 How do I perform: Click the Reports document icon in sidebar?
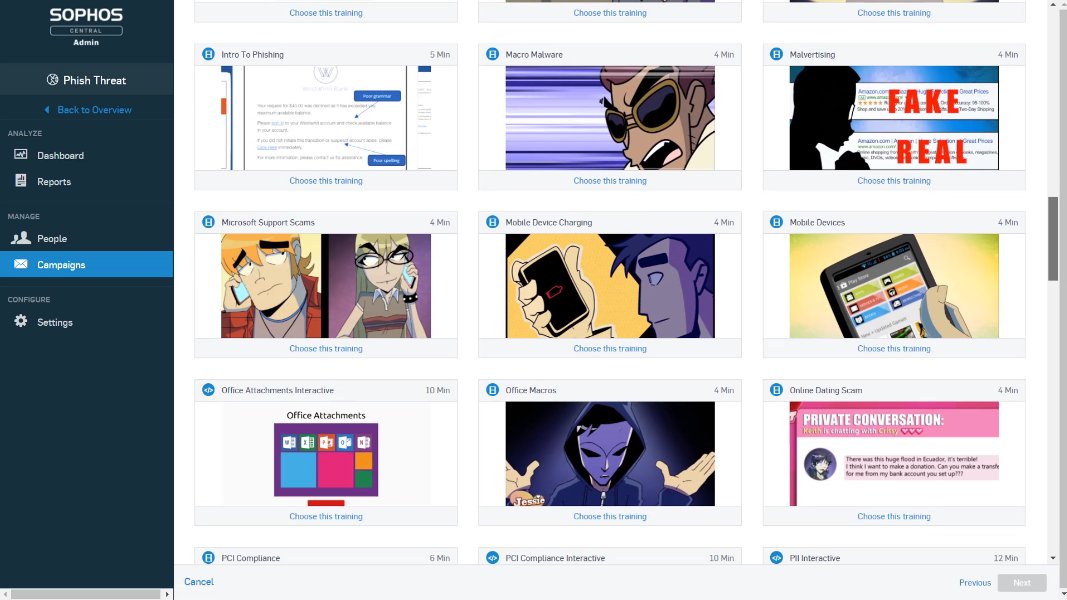21,180
